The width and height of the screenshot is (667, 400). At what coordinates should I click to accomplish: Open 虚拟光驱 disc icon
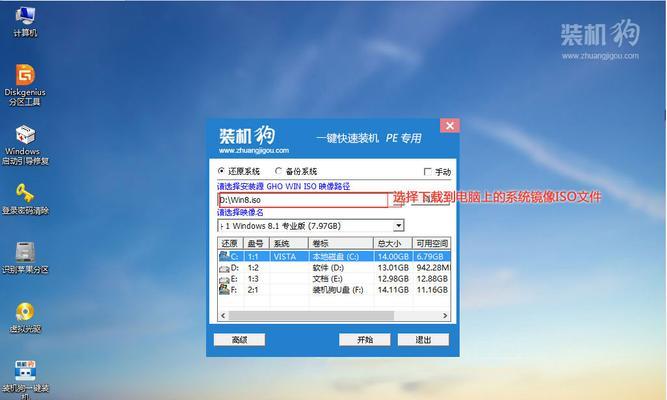point(25,317)
